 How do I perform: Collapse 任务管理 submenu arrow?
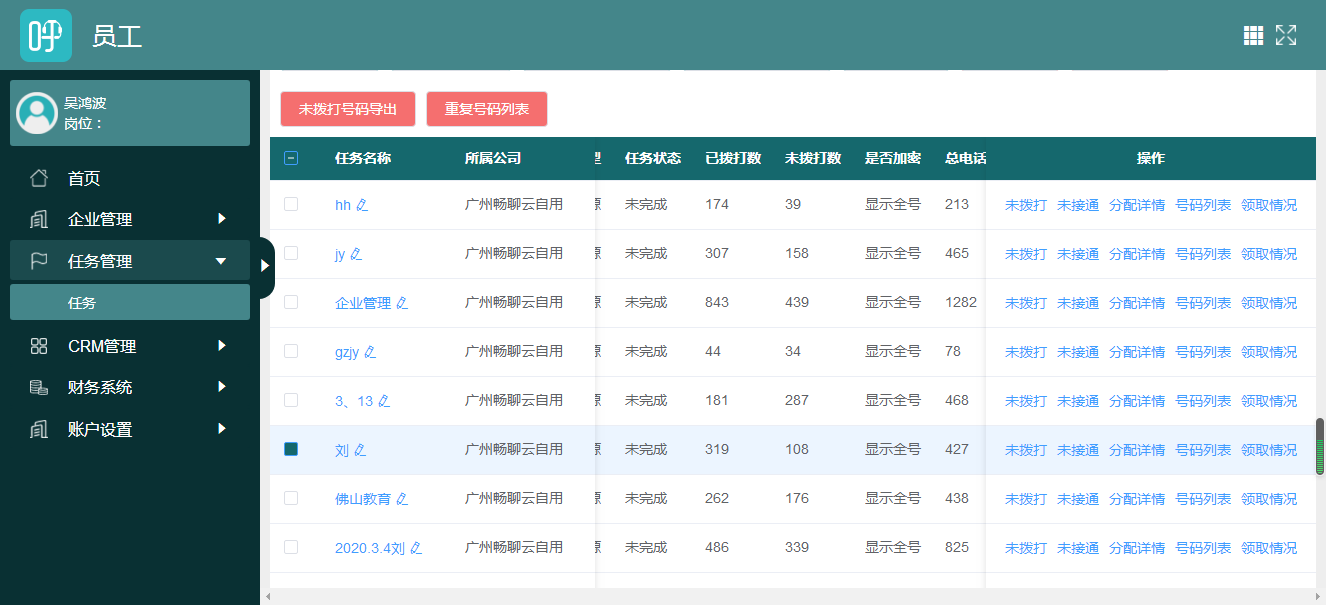[222, 261]
